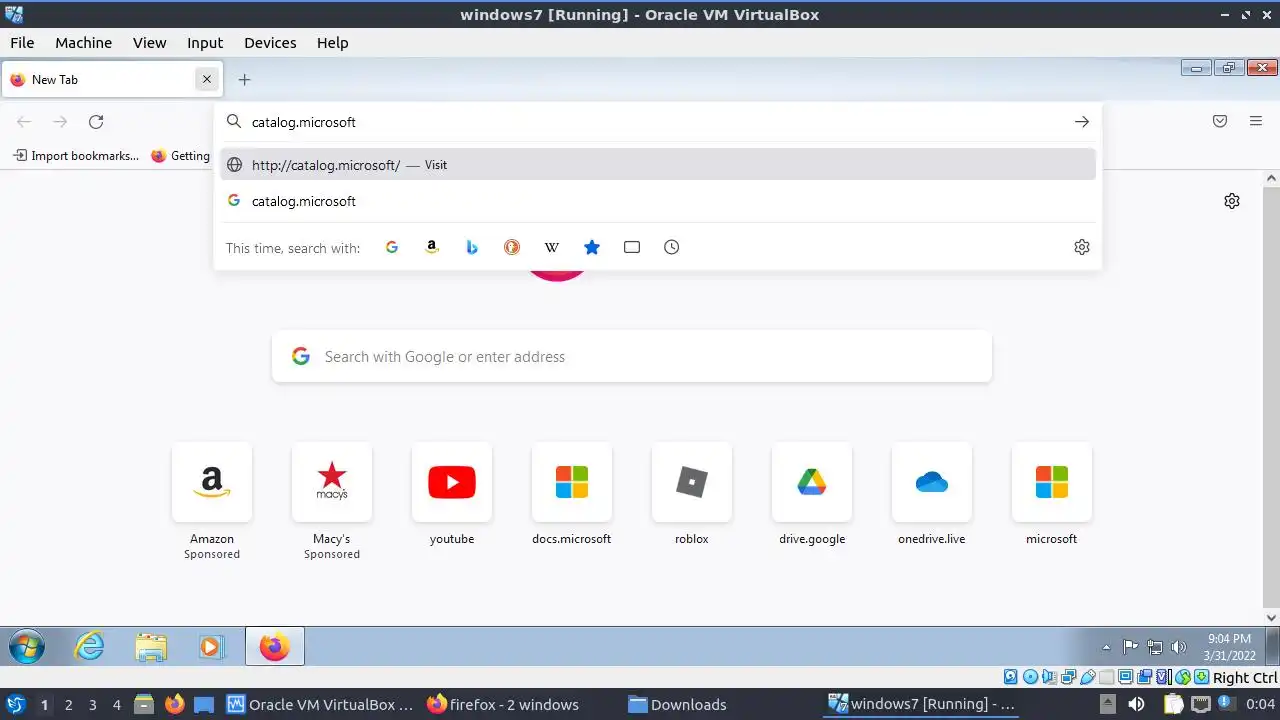Search this time with Google icon
This screenshot has width=1280, height=720.
tap(392, 247)
